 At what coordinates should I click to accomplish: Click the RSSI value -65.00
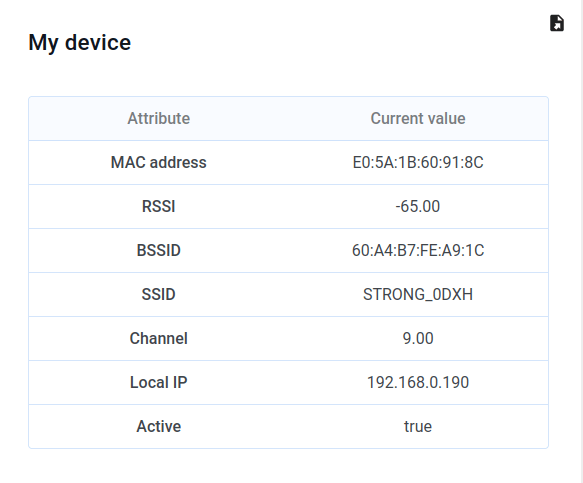[418, 206]
